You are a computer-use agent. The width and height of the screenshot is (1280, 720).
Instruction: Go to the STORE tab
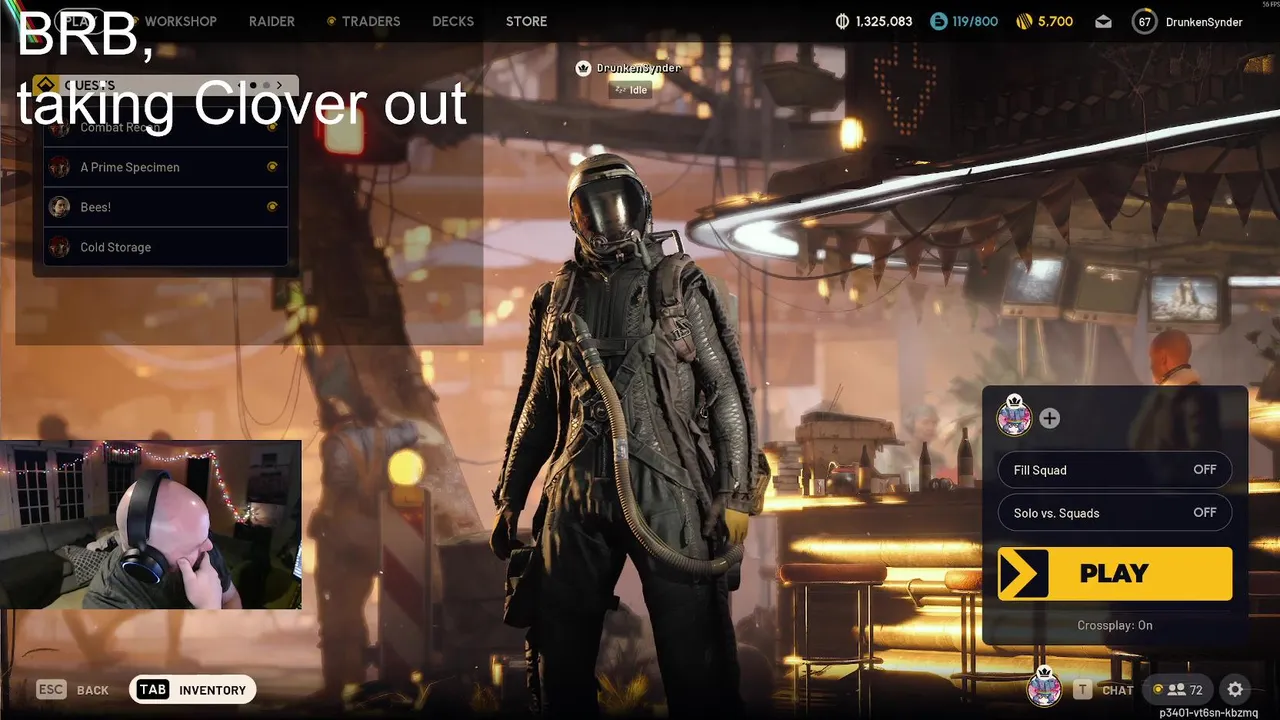pos(526,21)
